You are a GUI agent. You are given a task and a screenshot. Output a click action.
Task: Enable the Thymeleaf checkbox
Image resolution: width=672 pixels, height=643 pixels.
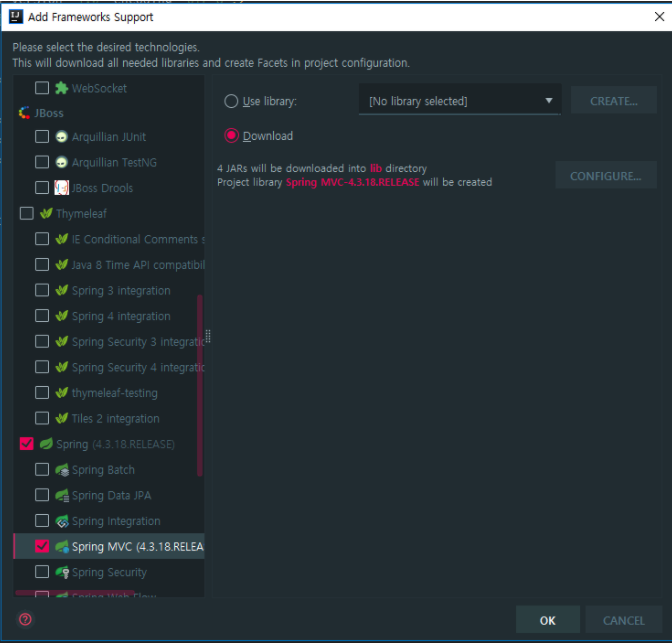(27, 213)
